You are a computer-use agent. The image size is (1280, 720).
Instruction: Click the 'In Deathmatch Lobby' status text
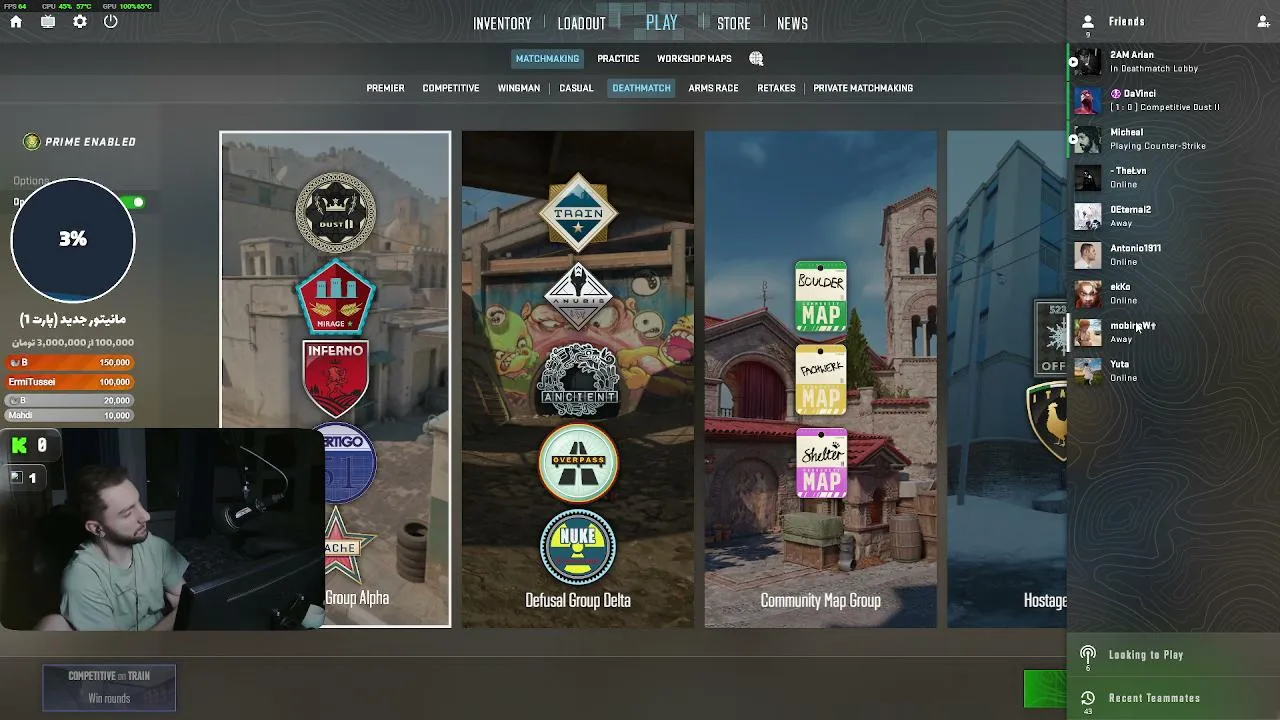[1154, 69]
